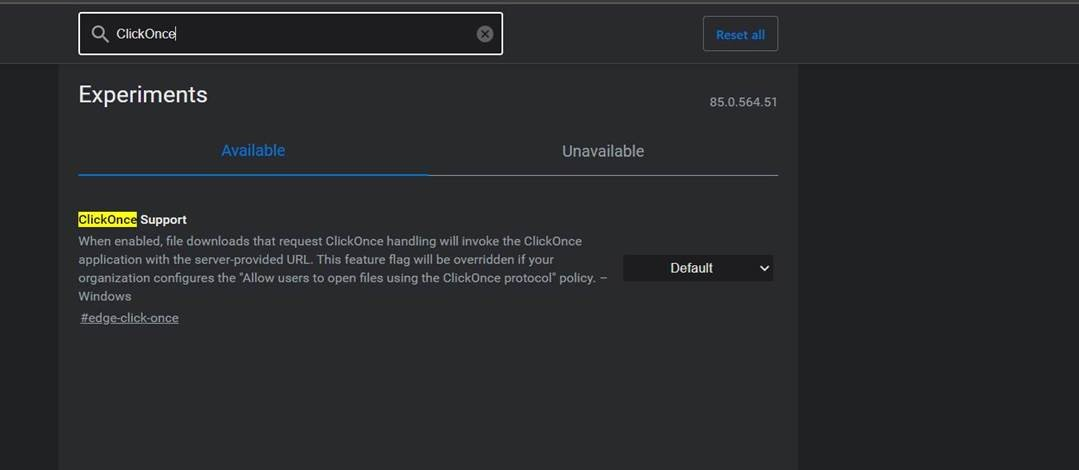Click the chevron arrow on the Default dropdown
The width and height of the screenshot is (1079, 470).
(764, 268)
